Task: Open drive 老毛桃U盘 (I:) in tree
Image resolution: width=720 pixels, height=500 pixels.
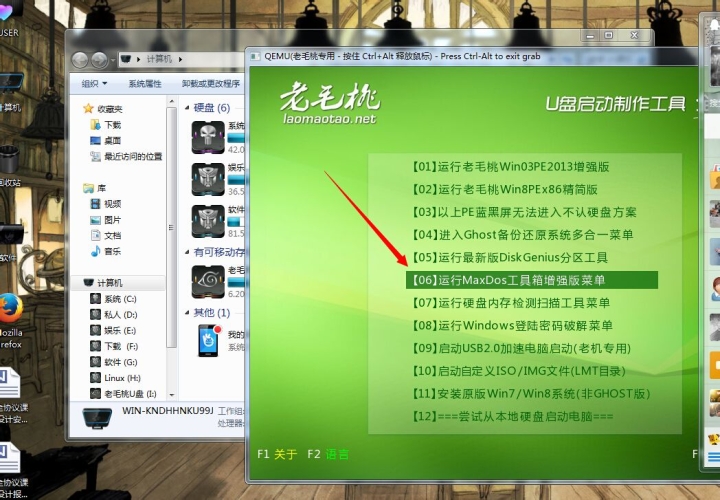Action: coord(130,394)
